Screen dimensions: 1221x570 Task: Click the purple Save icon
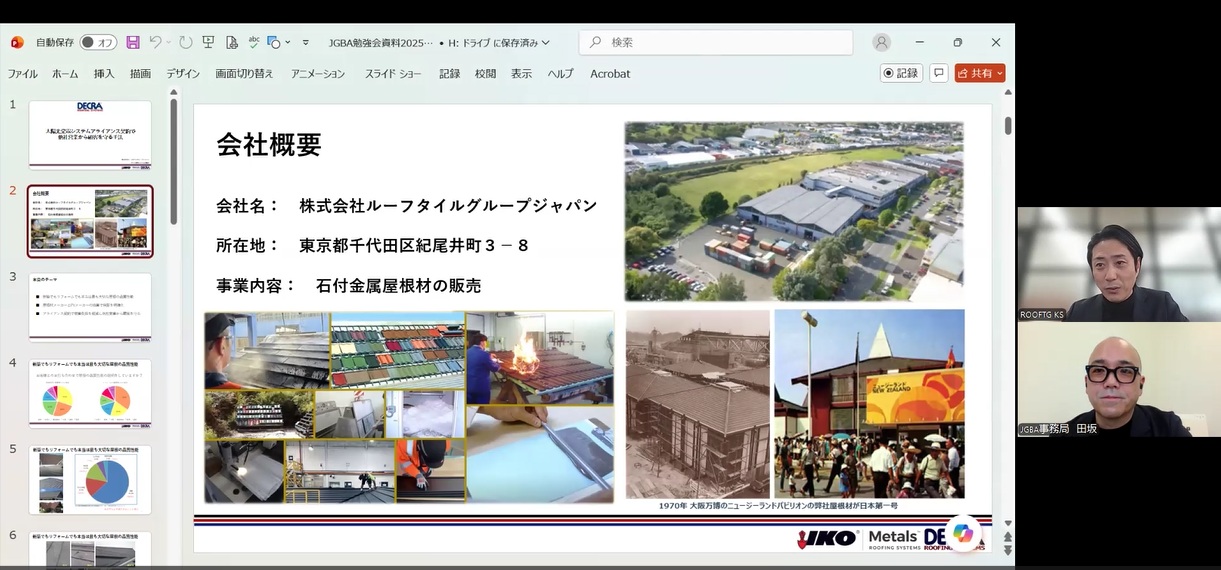133,43
